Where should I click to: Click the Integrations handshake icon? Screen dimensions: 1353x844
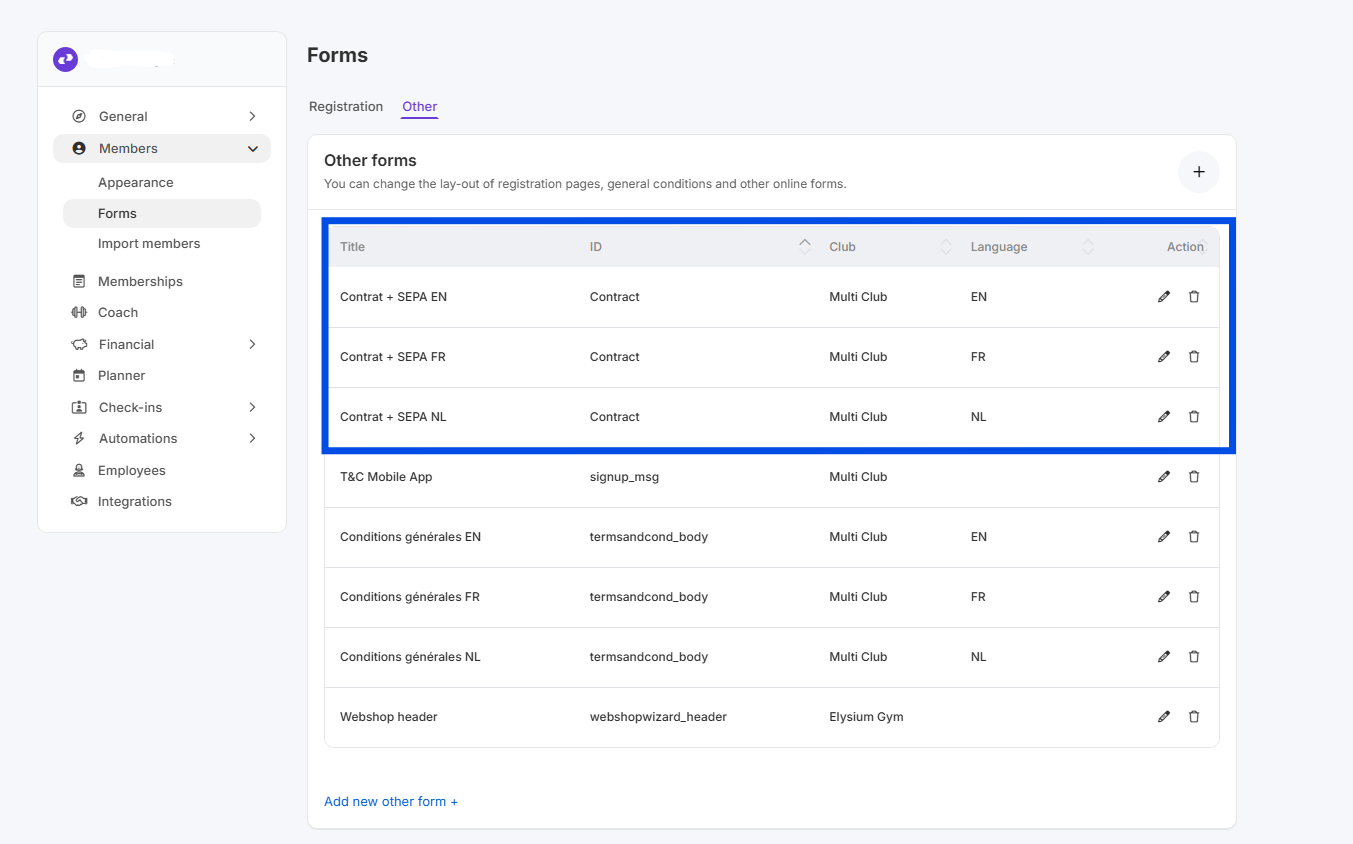point(79,502)
